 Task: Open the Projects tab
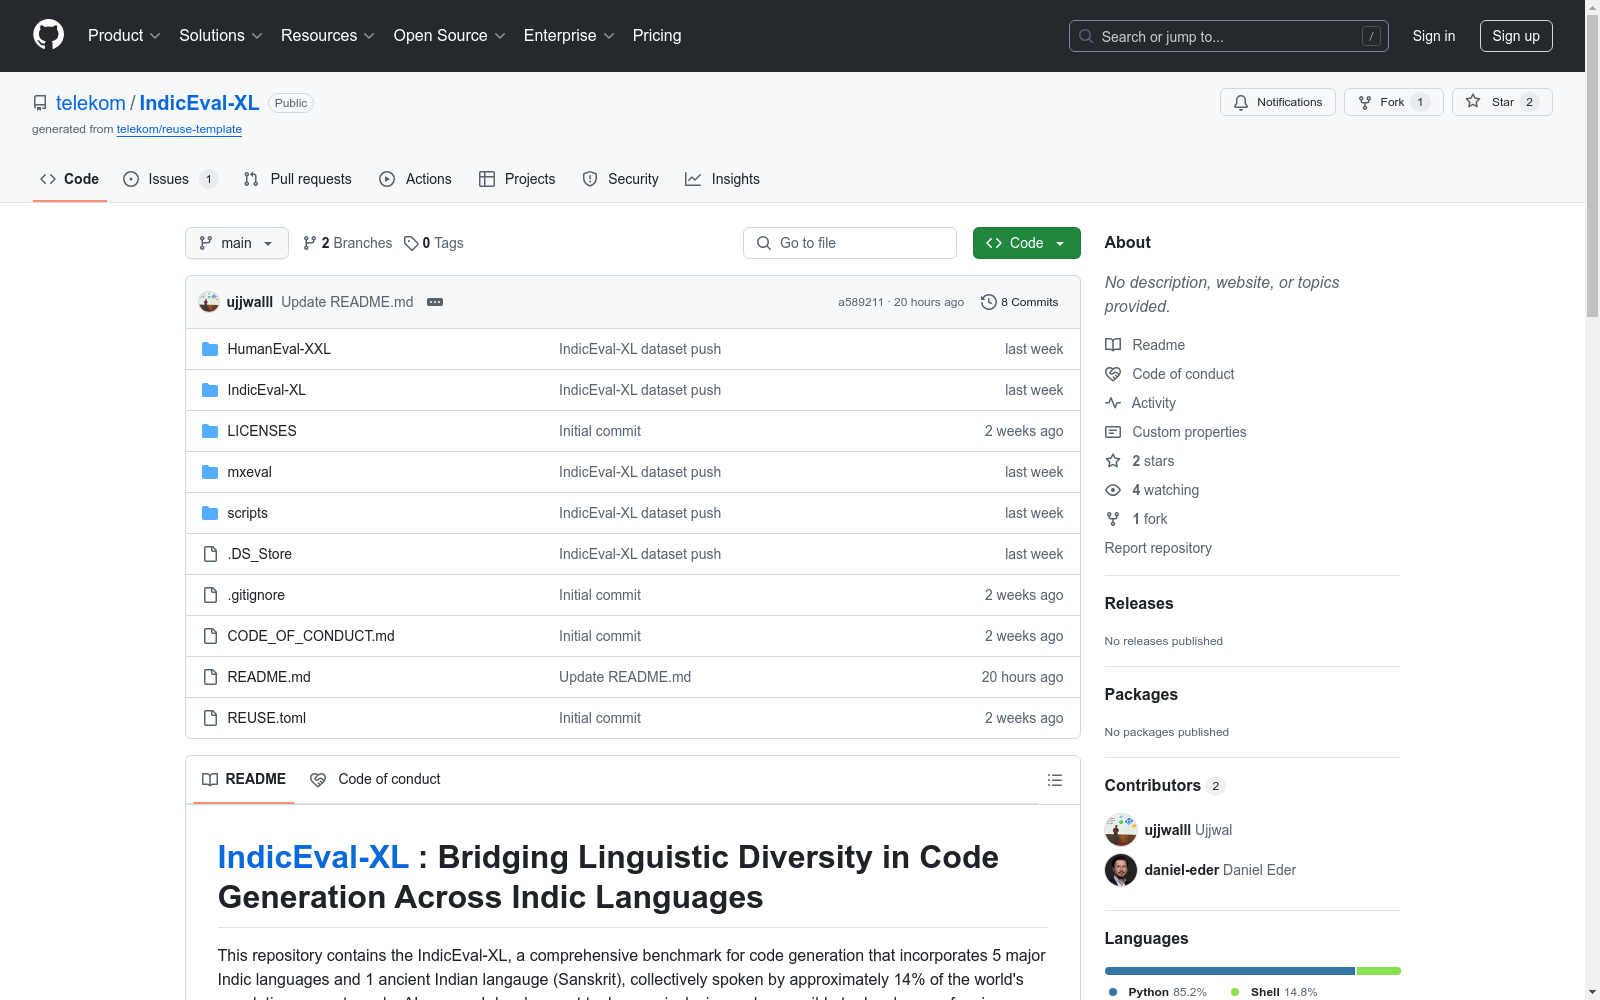pos(517,179)
